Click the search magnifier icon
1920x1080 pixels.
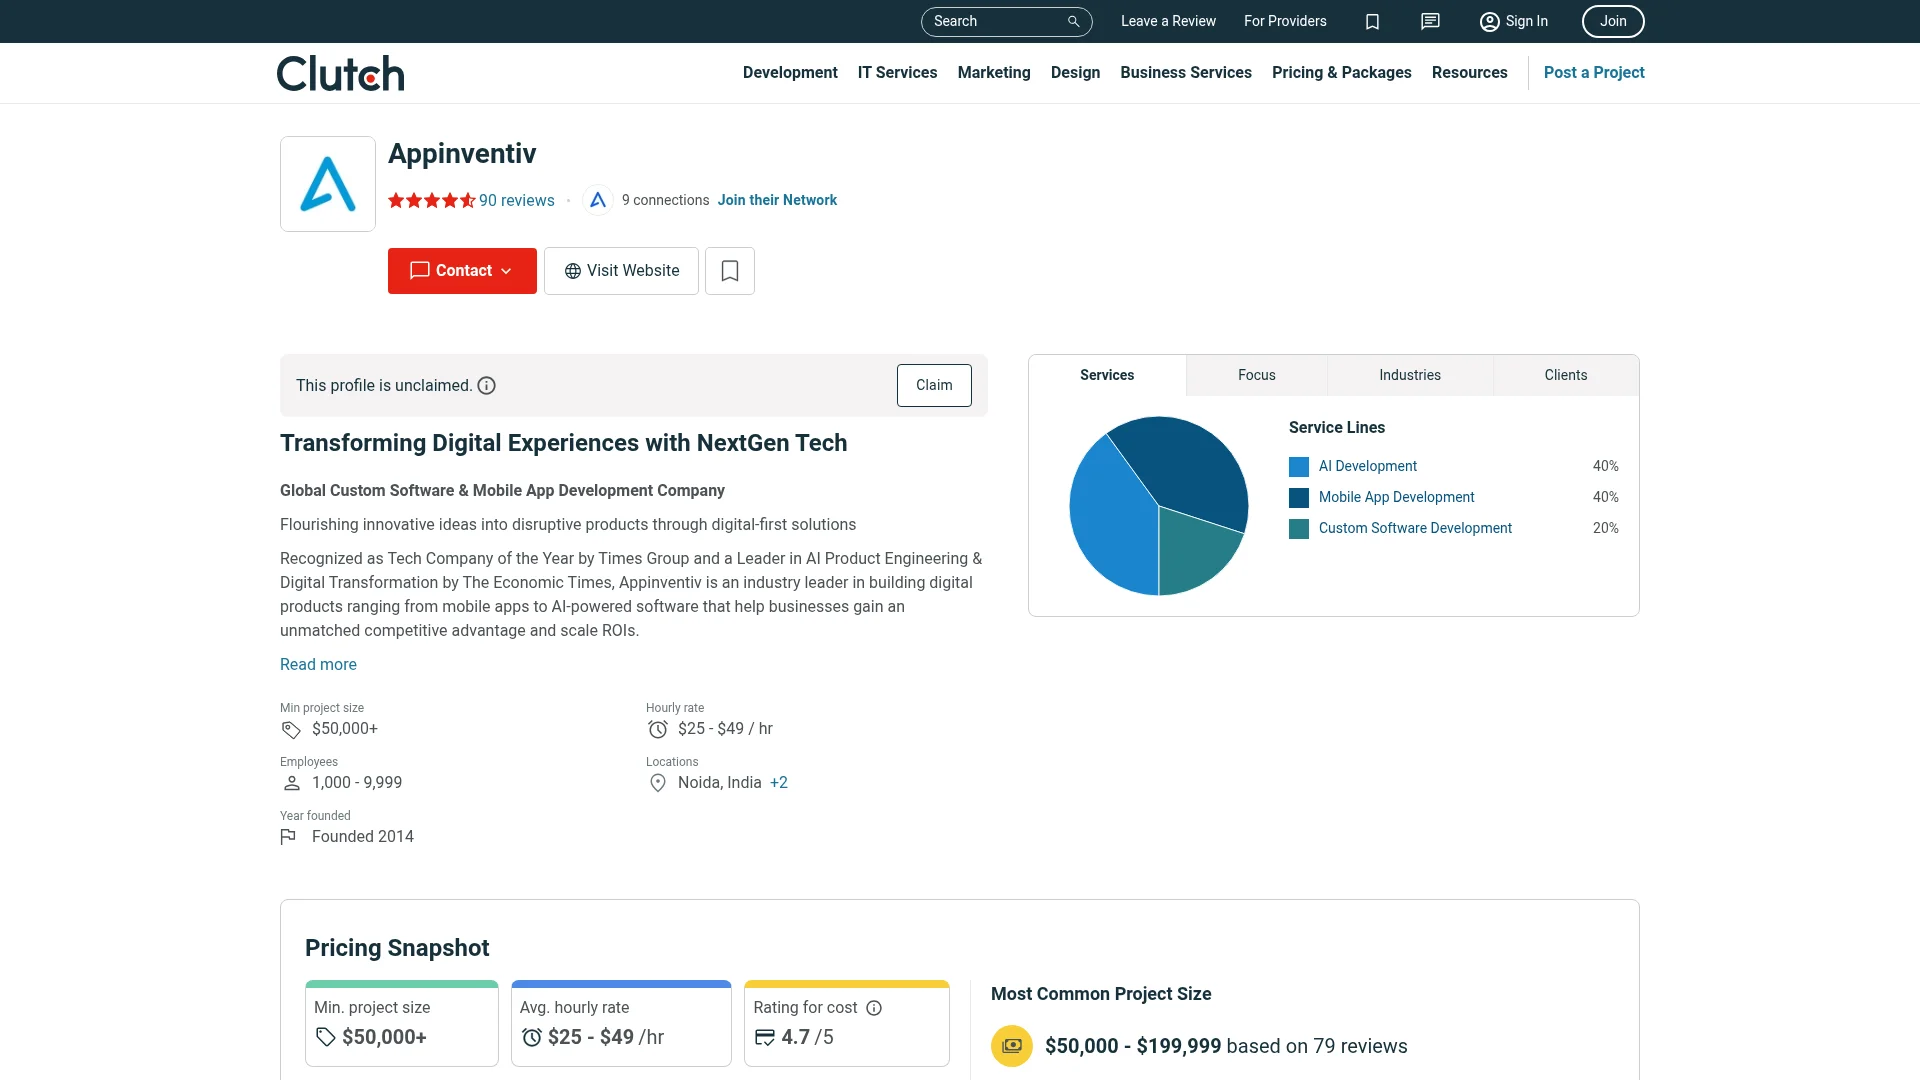1073,21
